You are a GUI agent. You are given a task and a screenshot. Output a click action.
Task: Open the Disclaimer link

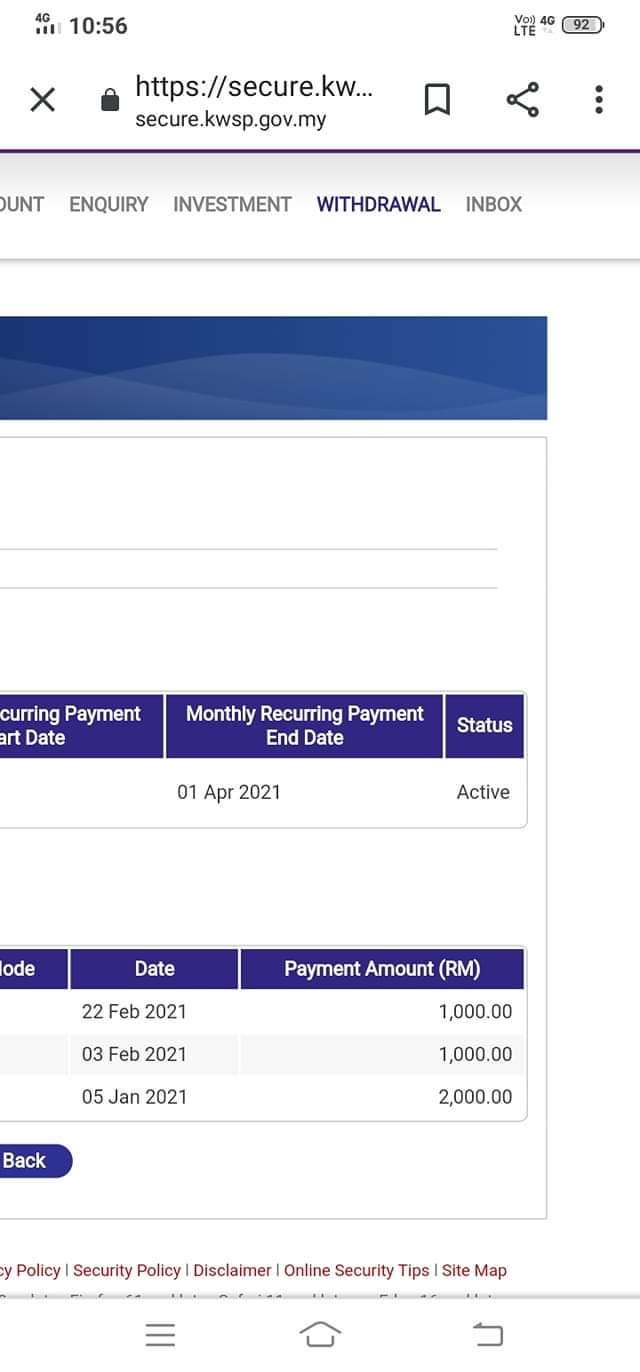click(x=232, y=1270)
